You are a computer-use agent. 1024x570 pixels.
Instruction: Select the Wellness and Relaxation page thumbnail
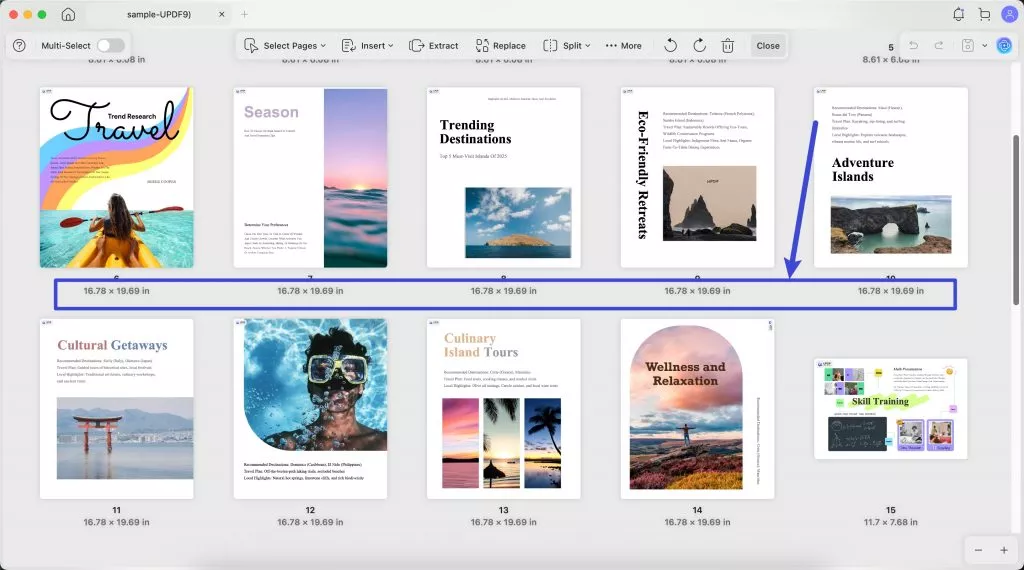pos(697,409)
